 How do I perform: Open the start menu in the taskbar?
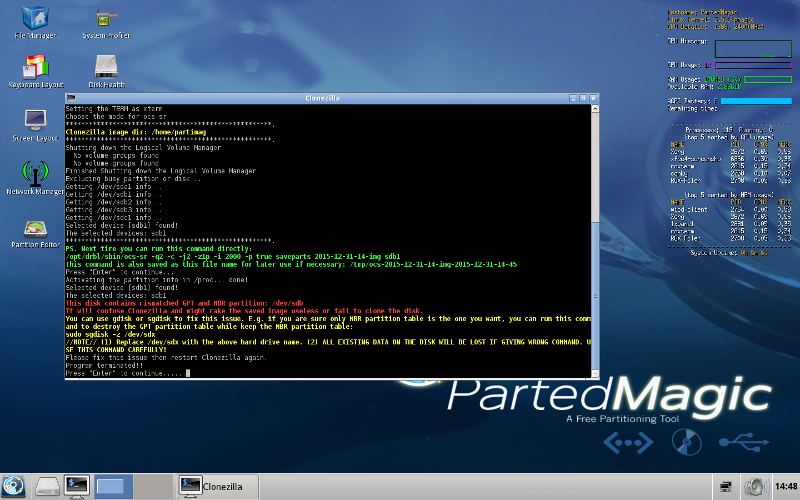15,486
